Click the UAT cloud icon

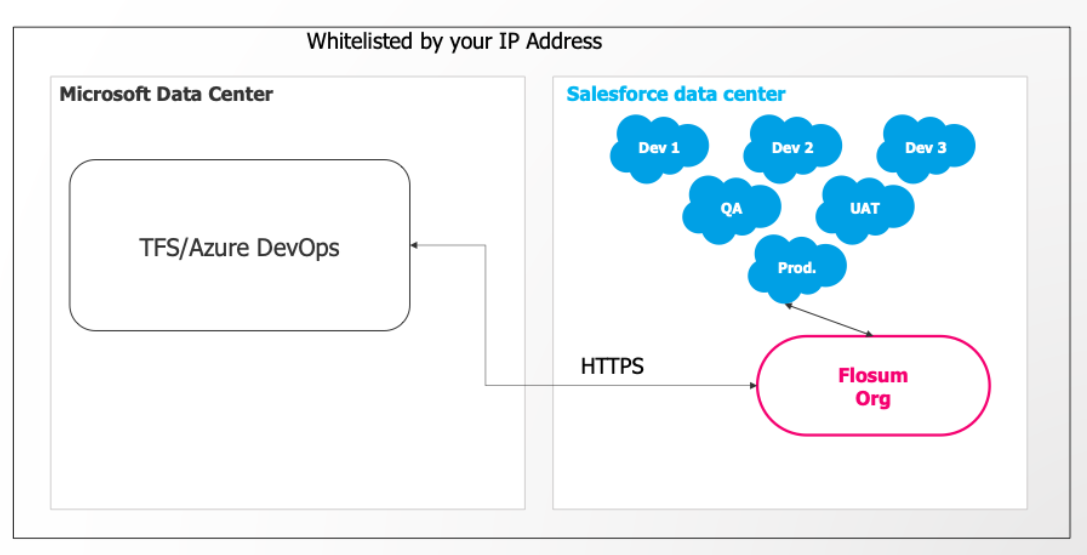(864, 209)
